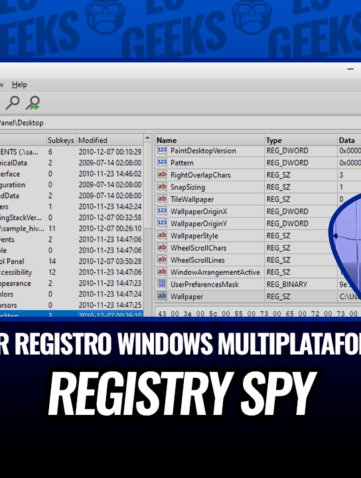Click the string icon beside WheelScrollChars
Viewport: 361px width, 478px height.
click(162, 248)
